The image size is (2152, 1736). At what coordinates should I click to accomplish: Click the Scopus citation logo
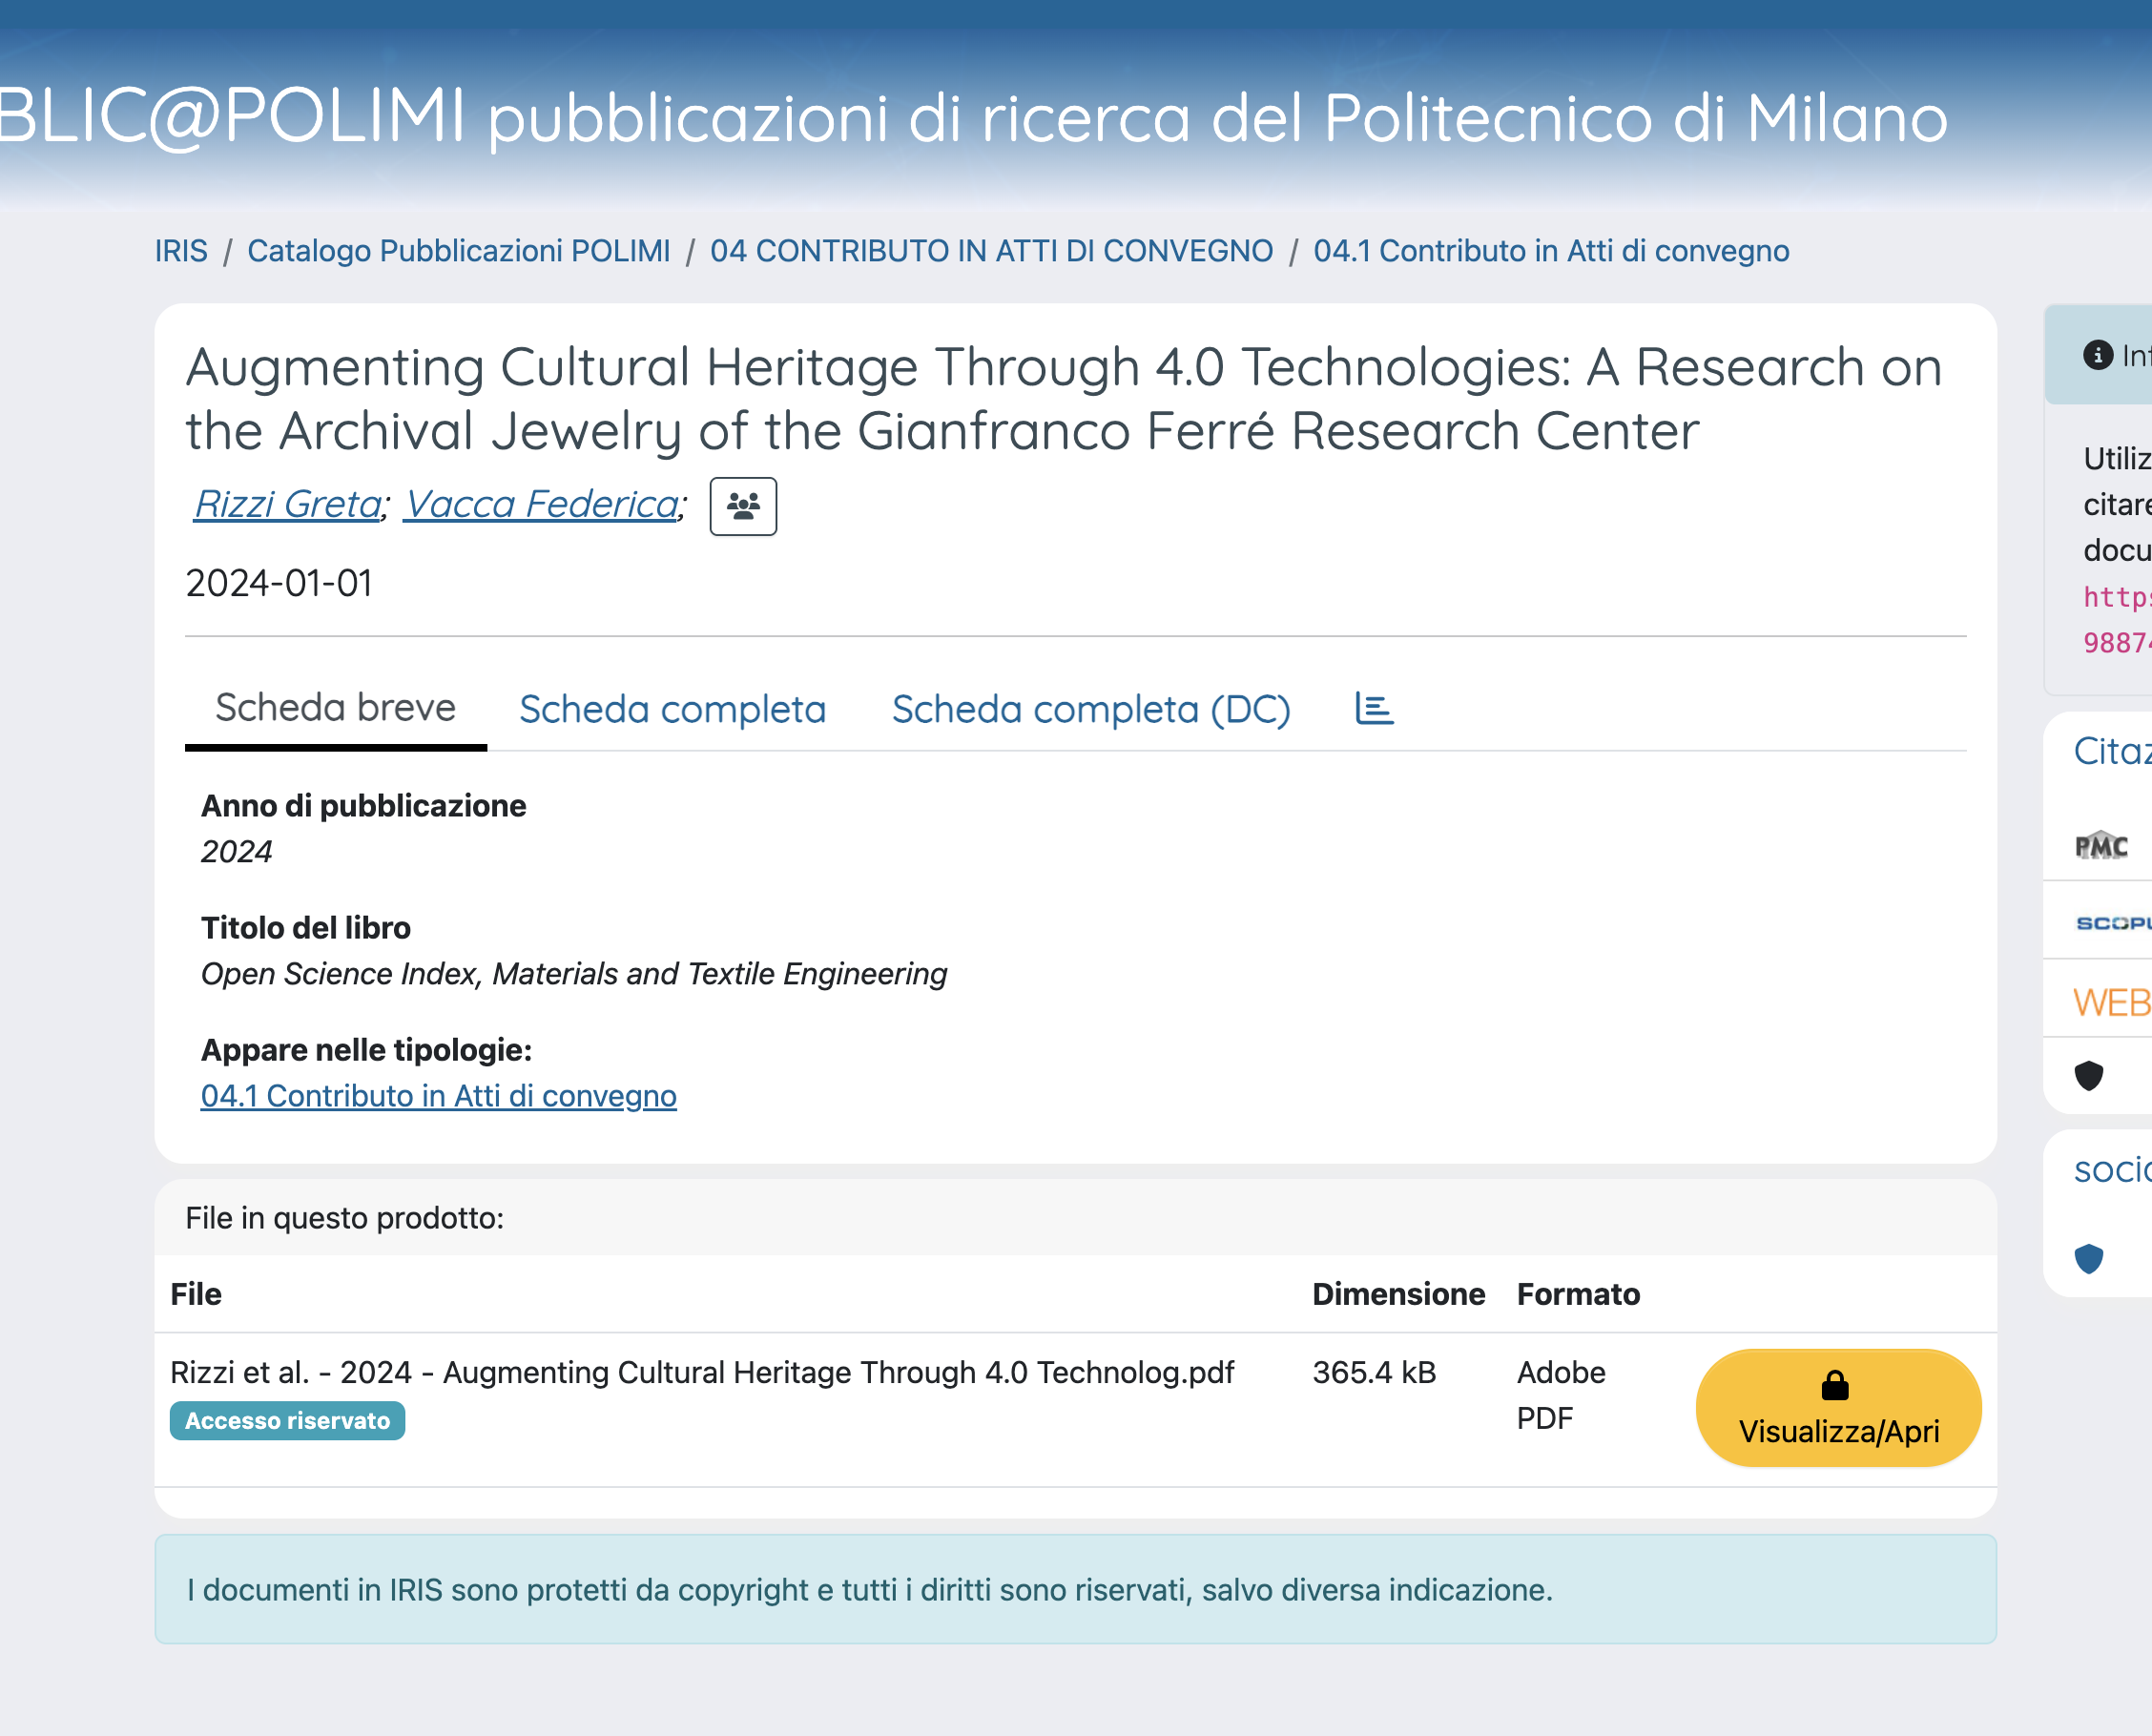pos(2113,922)
